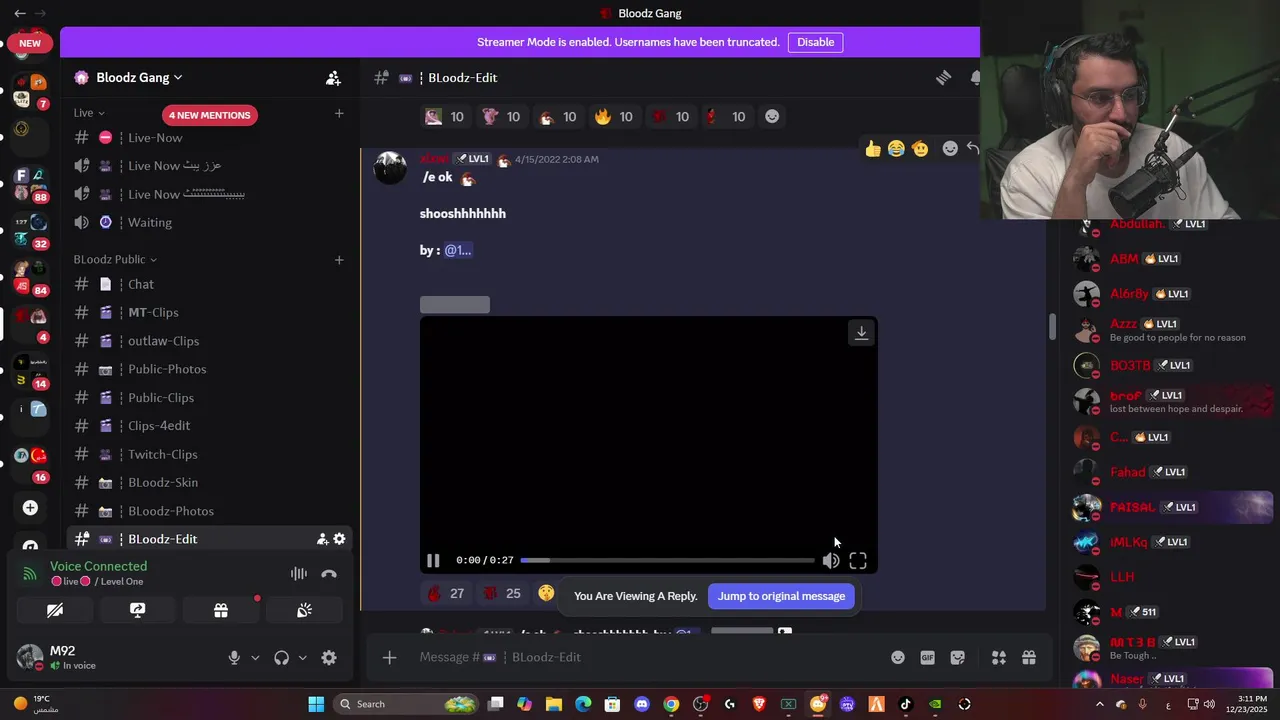
Task: Open emoji picker in message bar
Action: (898, 657)
